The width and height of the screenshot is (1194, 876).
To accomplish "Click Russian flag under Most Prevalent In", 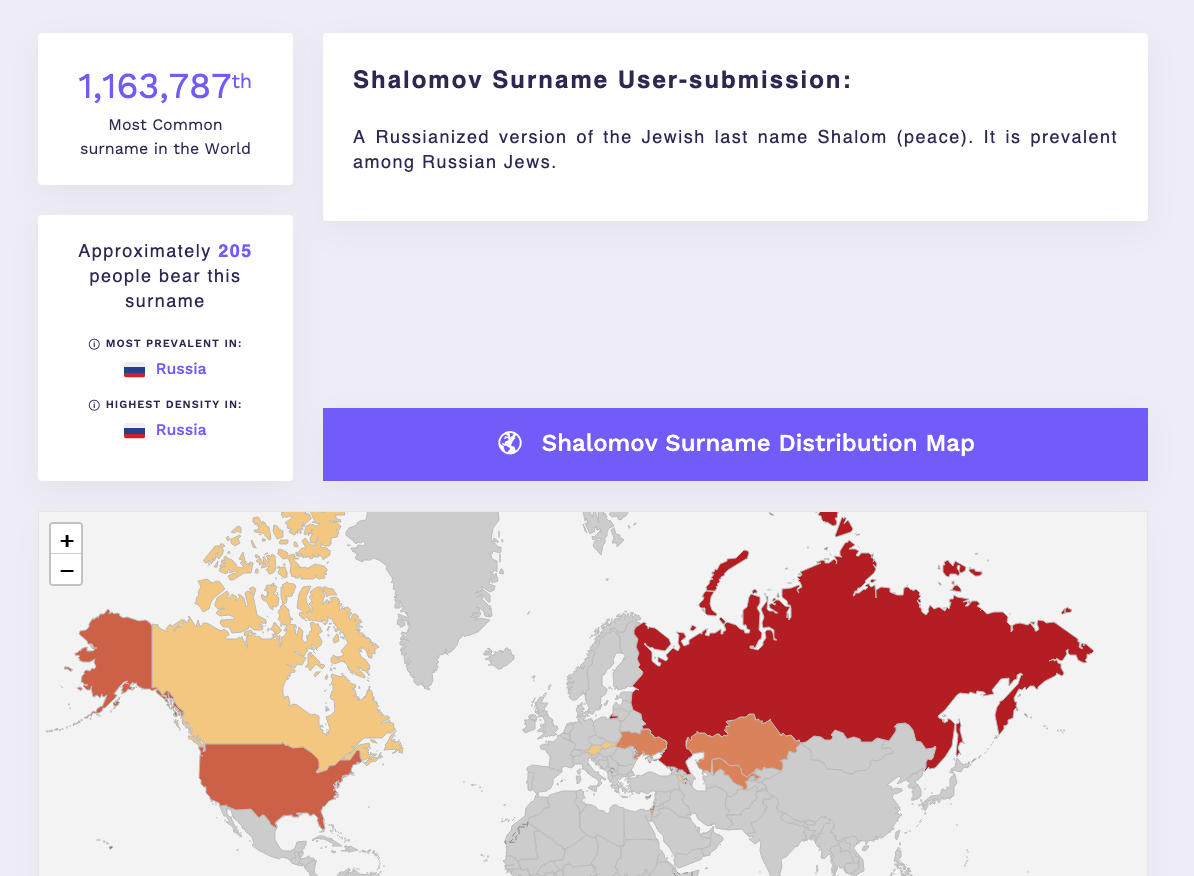I will pyautogui.click(x=135, y=369).
